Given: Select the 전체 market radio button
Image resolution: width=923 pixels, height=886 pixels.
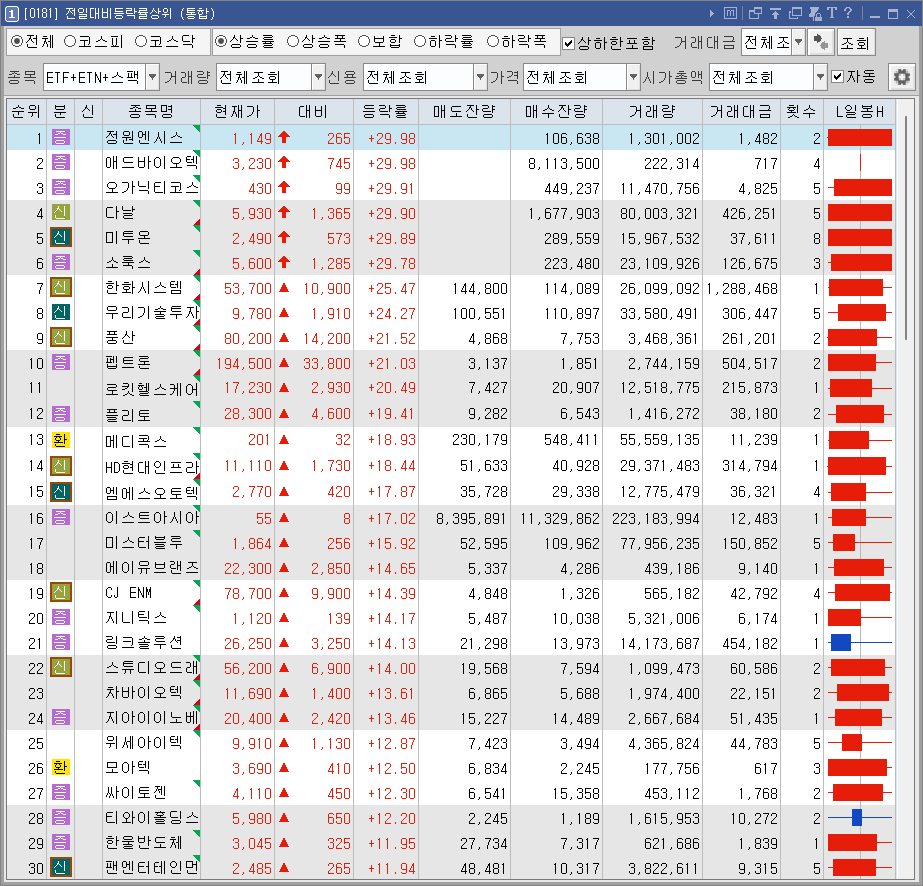Looking at the screenshot, I should [x=17, y=41].
